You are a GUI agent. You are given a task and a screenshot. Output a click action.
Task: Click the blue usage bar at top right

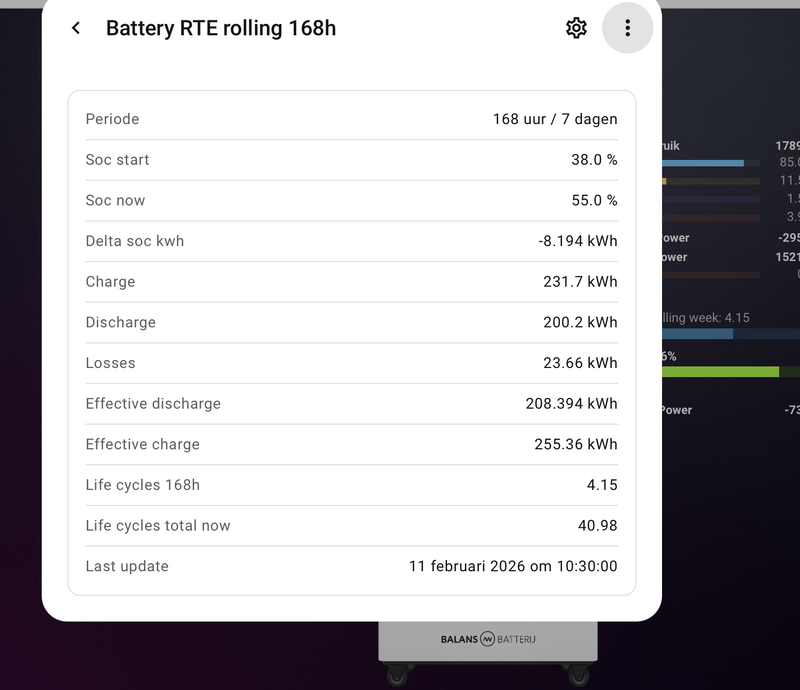point(703,163)
